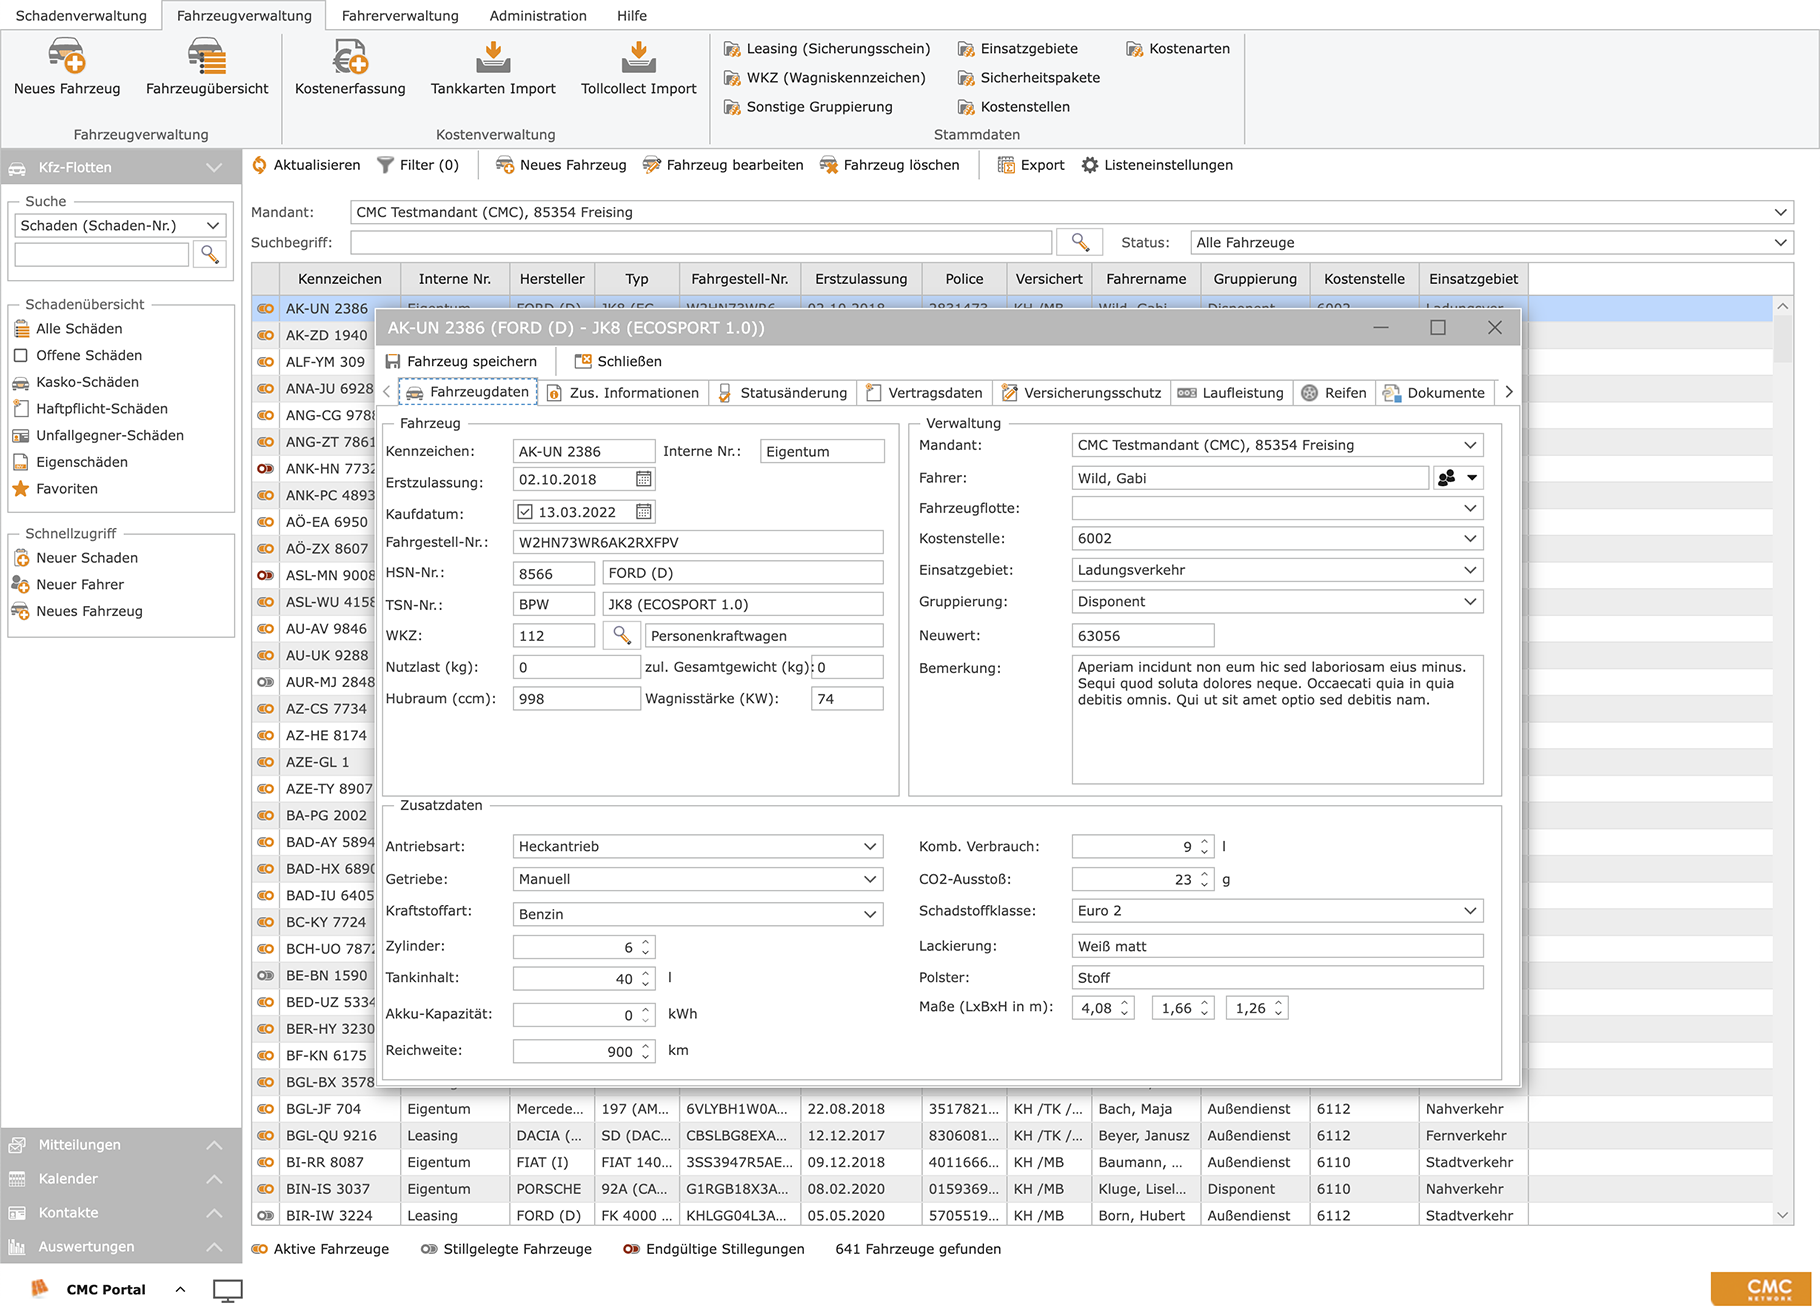
Task: Open Listeneinstellungen gear option
Action: point(1157,165)
